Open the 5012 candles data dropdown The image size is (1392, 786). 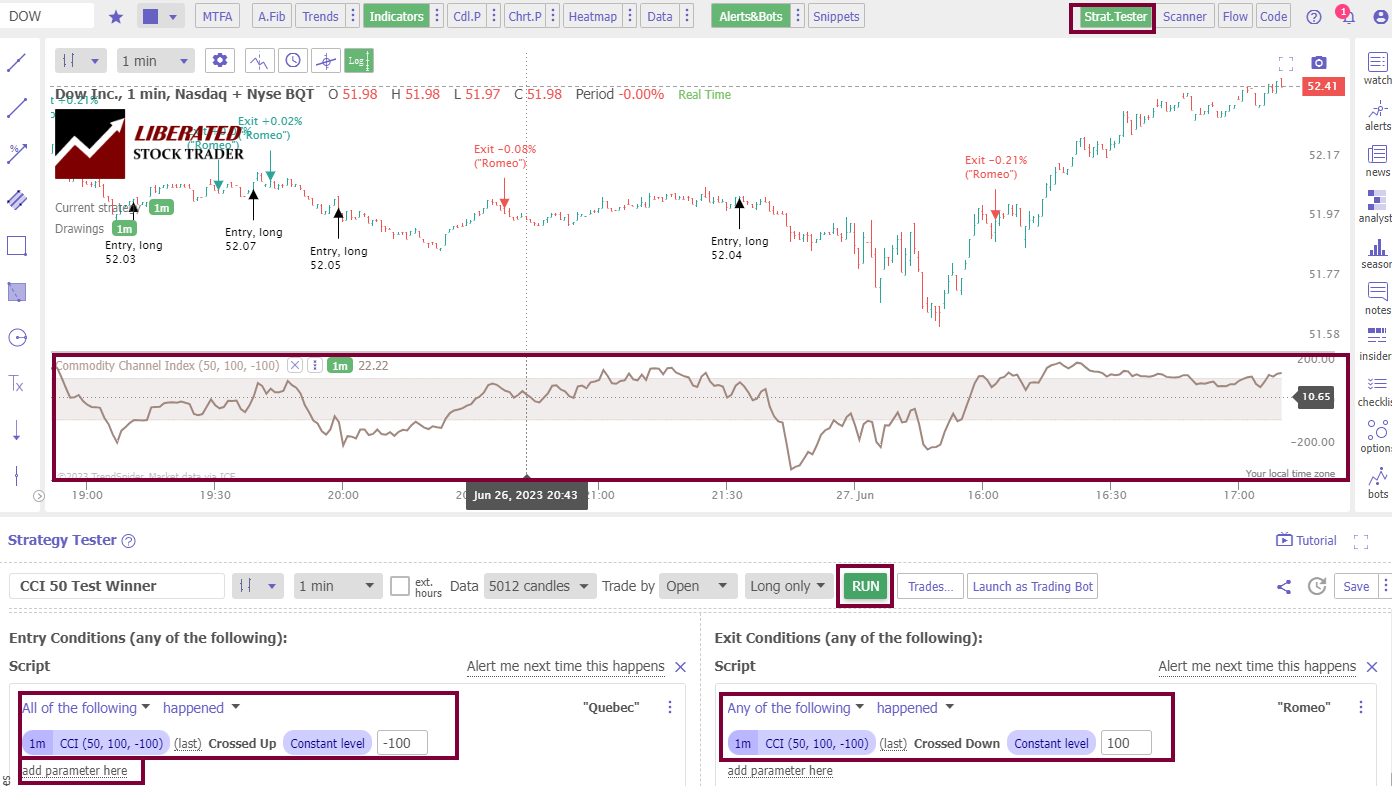539,586
